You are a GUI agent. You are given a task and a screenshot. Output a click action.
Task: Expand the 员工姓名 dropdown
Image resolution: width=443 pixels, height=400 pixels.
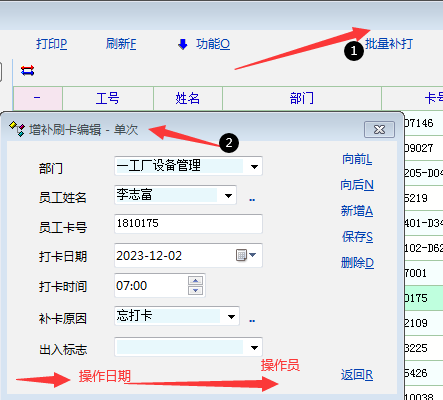pyautogui.click(x=228, y=195)
